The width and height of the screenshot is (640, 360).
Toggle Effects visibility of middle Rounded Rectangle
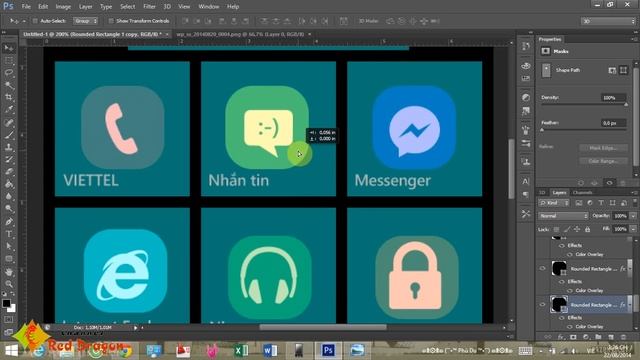click(x=562, y=282)
